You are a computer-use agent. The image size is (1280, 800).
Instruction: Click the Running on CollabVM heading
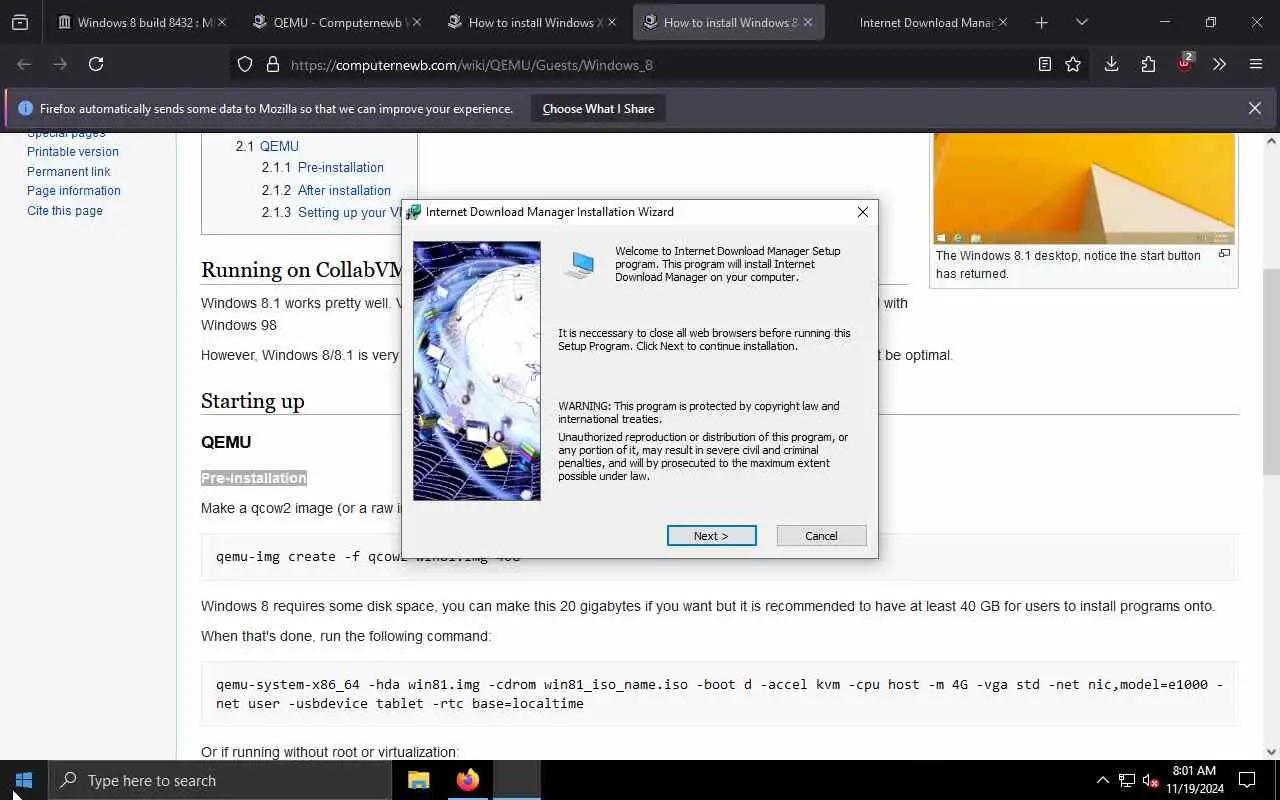(302, 270)
